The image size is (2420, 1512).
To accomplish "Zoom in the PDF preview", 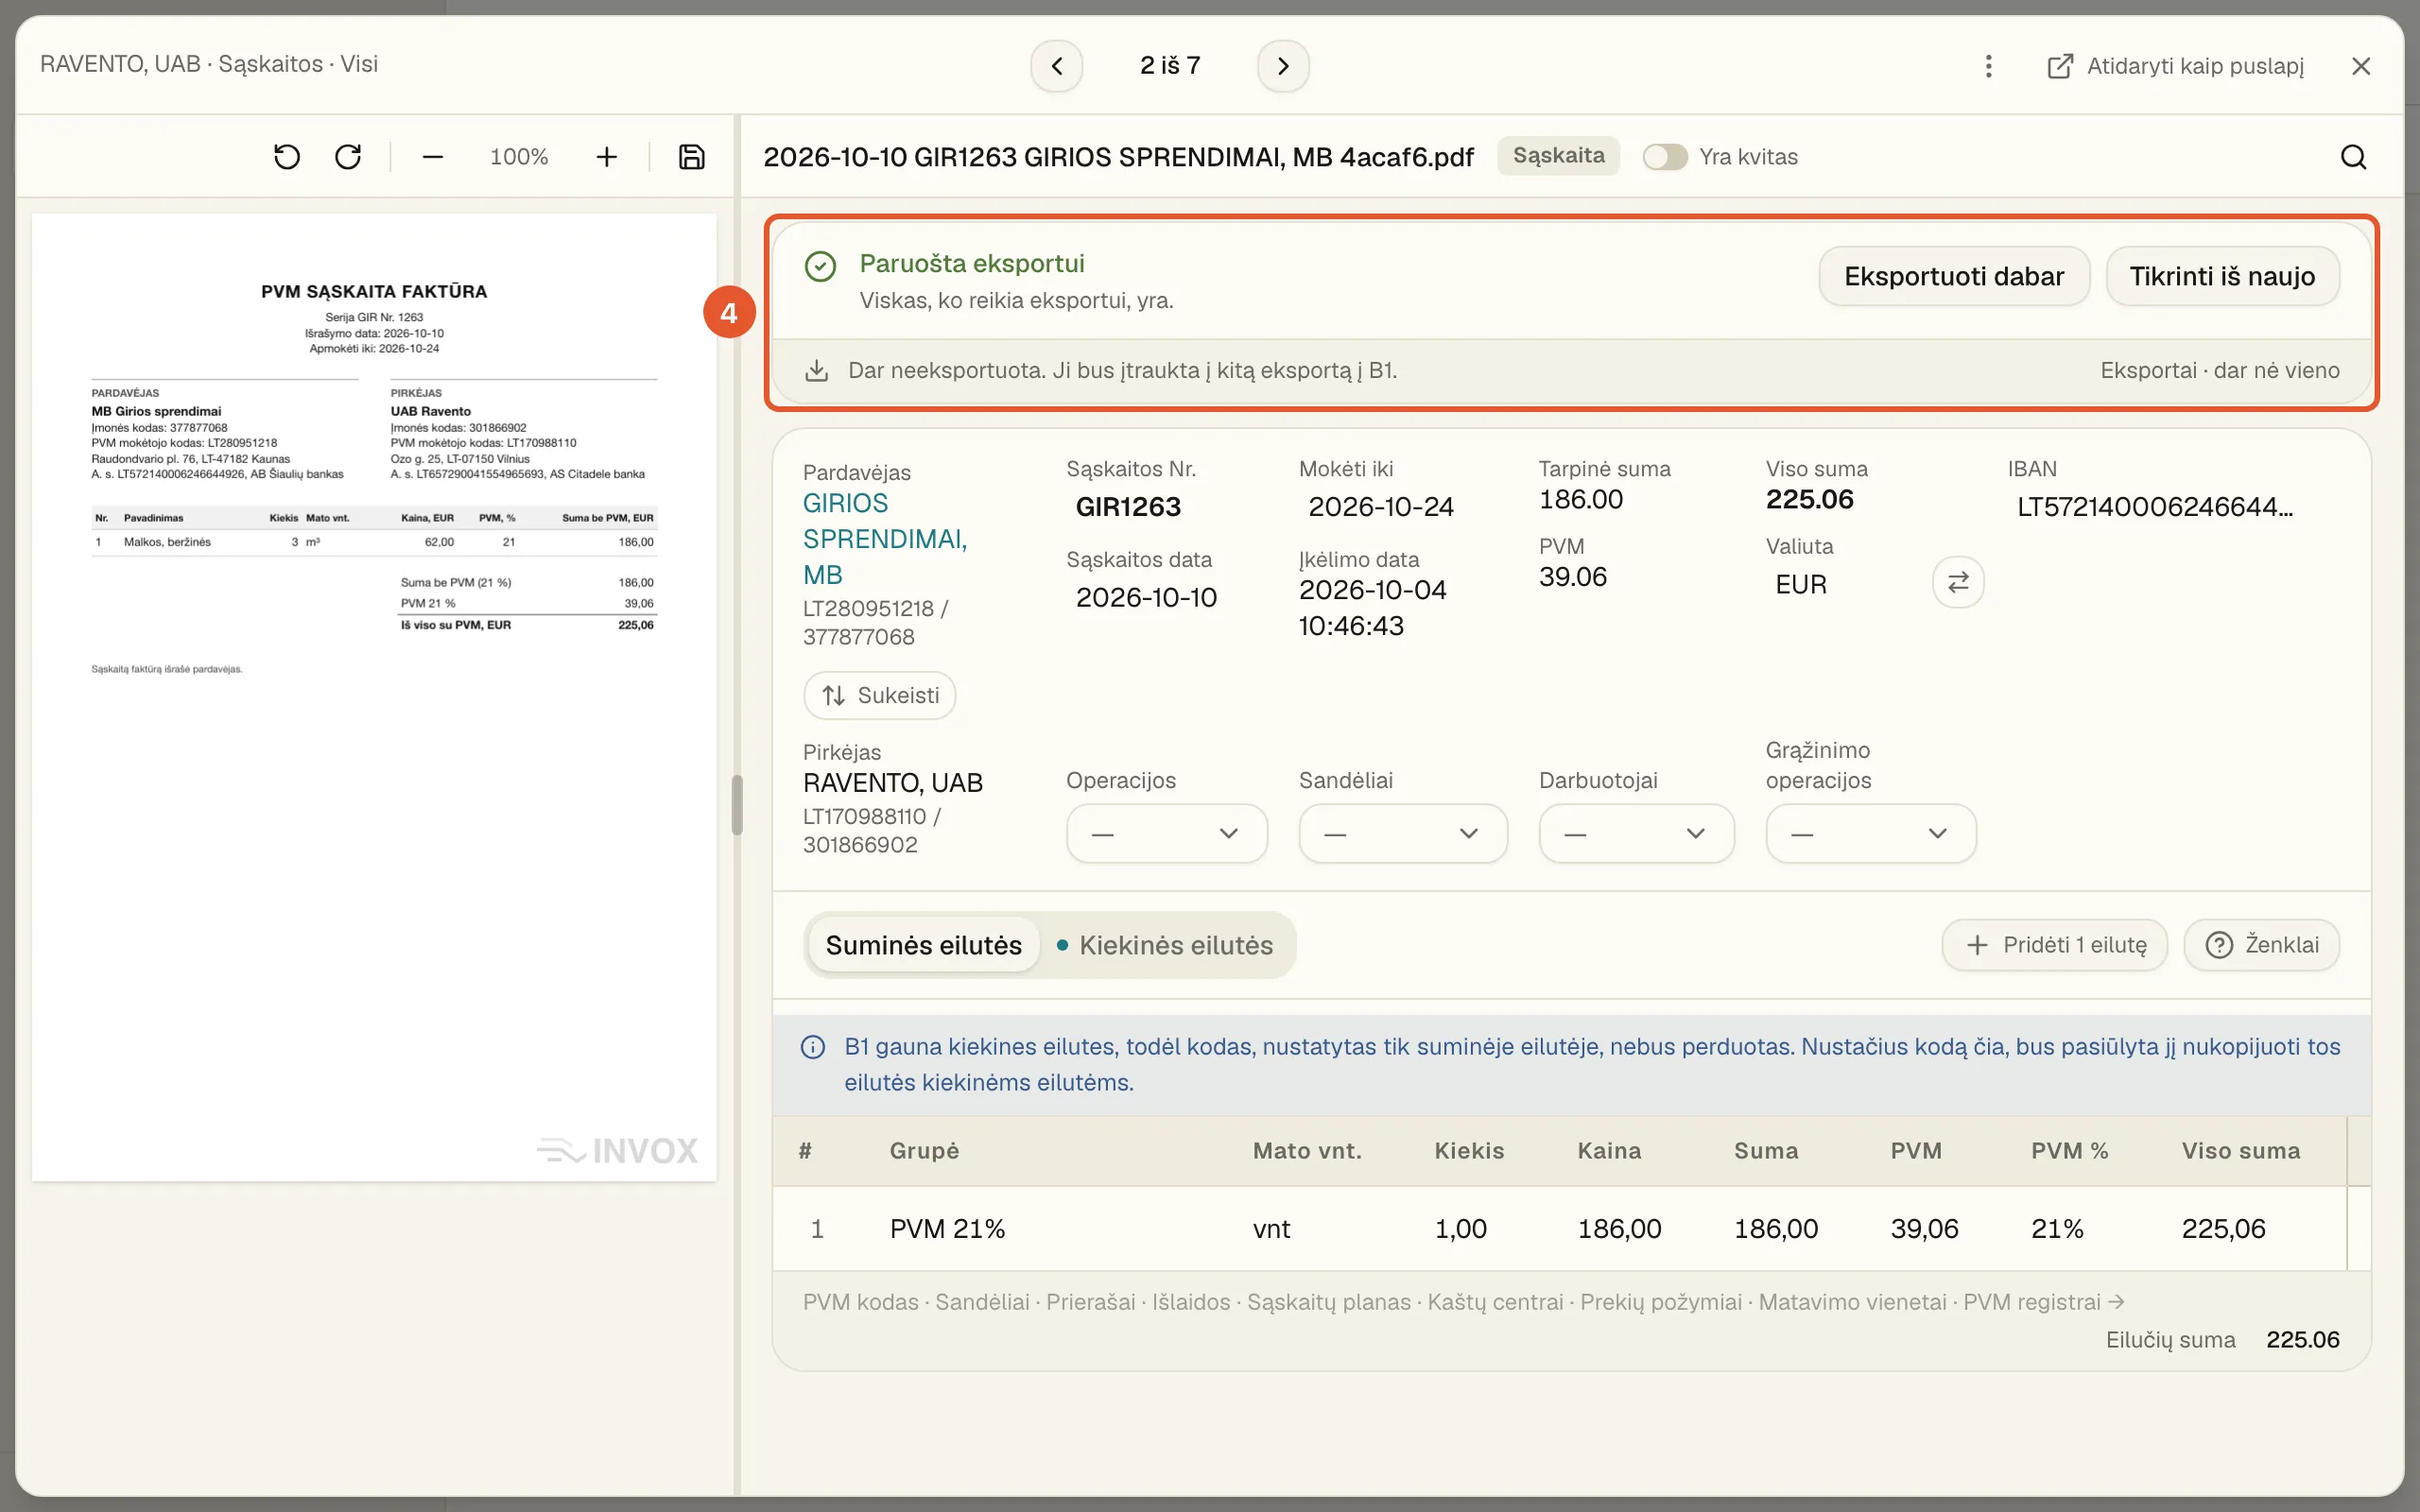I will click(x=606, y=157).
